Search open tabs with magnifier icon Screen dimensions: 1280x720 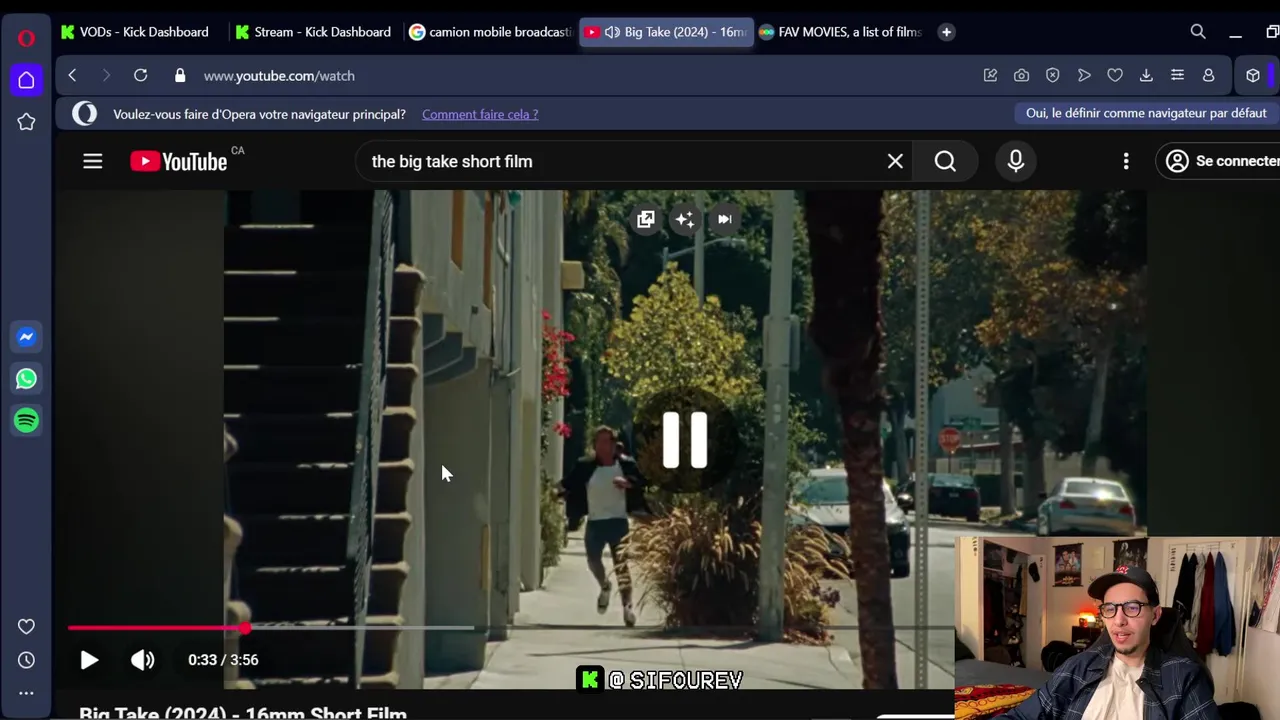click(x=1198, y=32)
